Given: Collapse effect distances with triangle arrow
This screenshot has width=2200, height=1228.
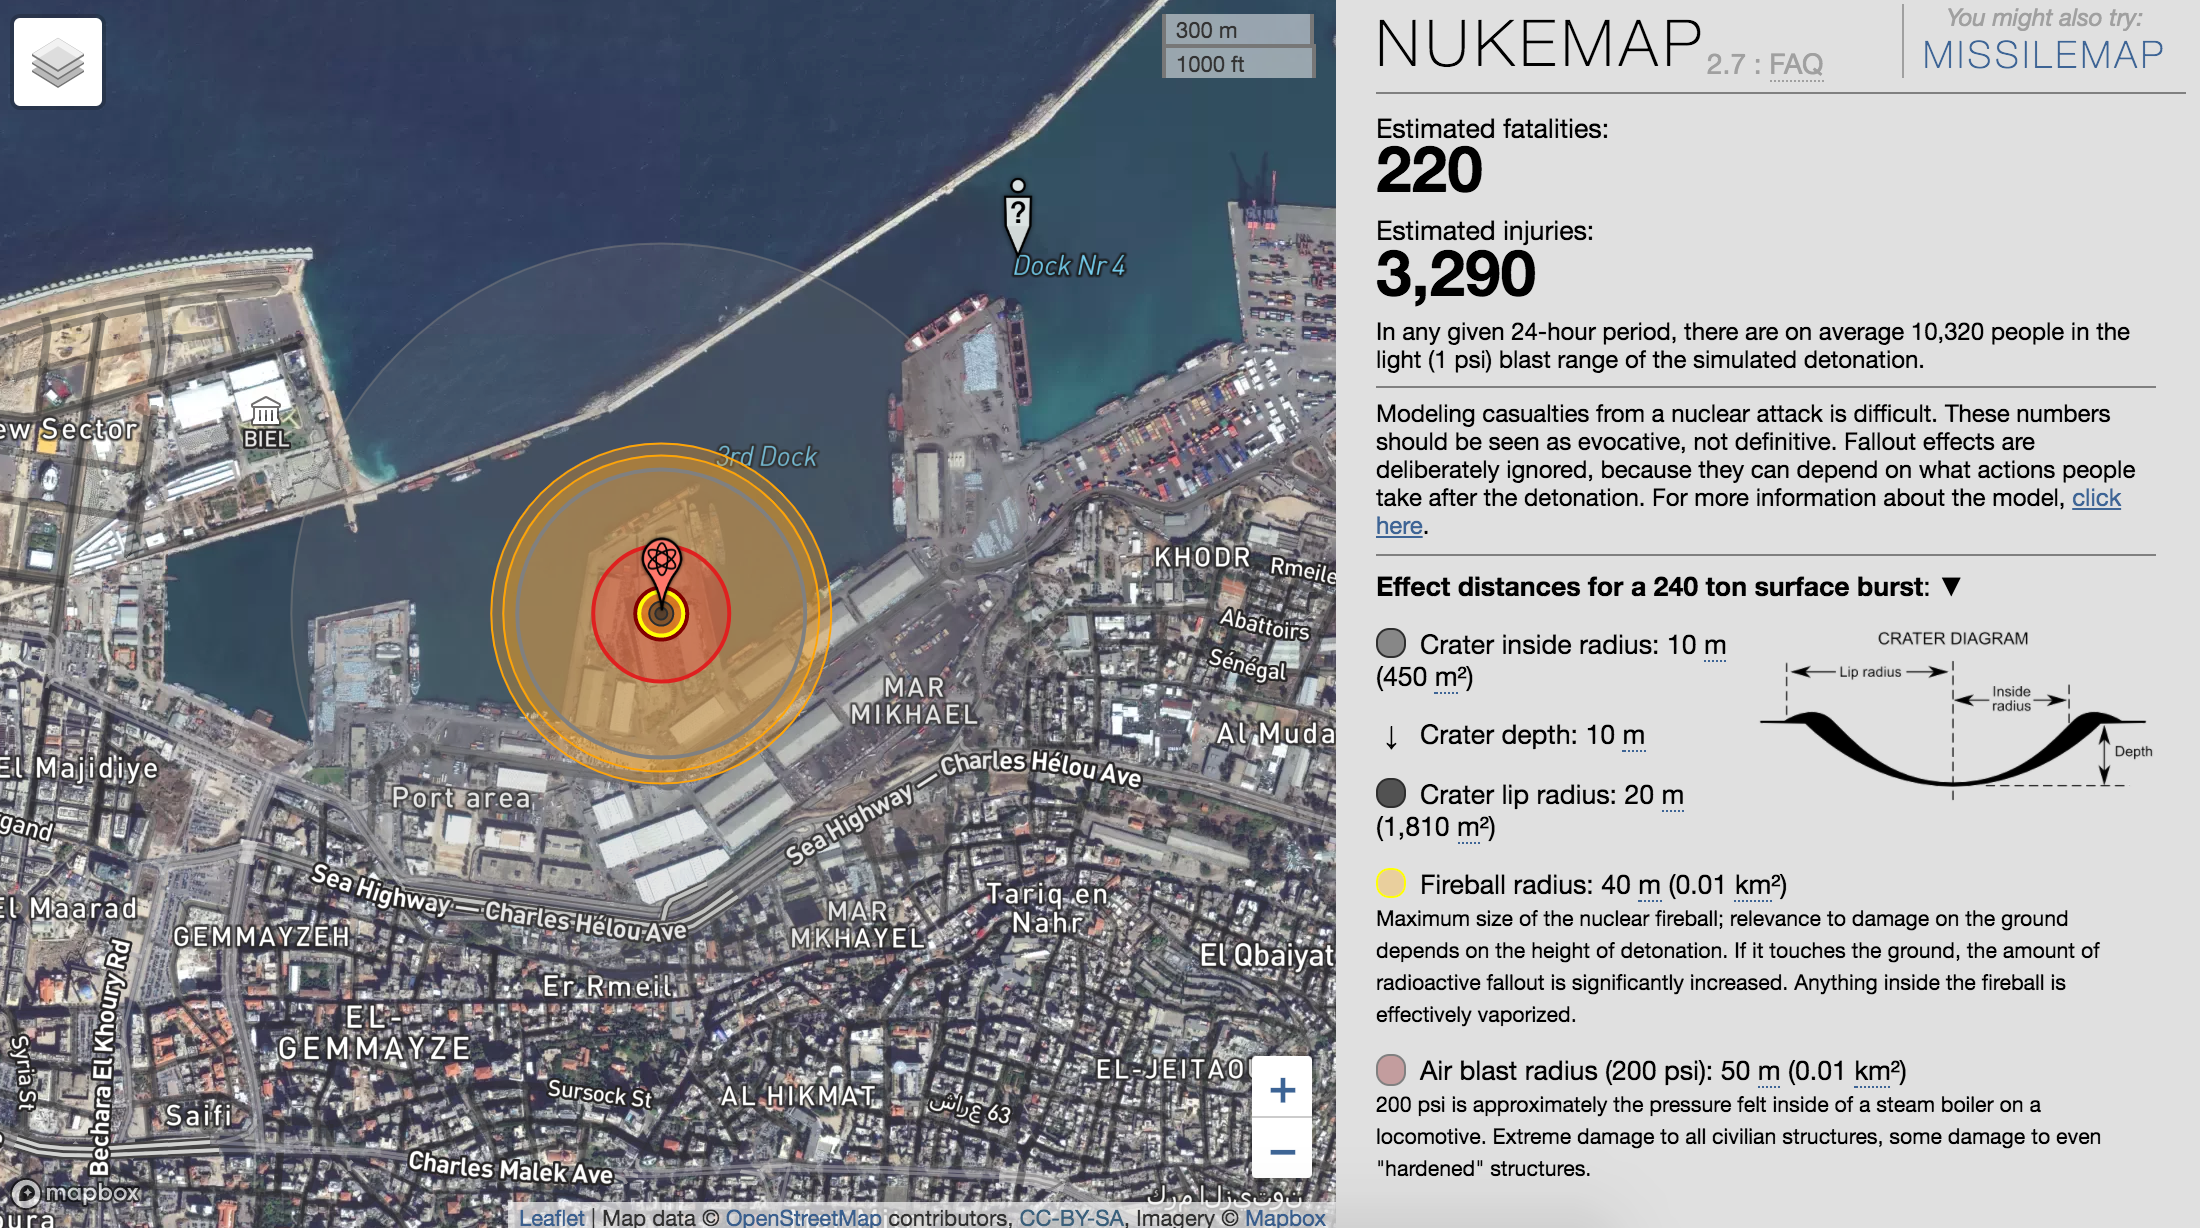Looking at the screenshot, I should [x=1951, y=586].
